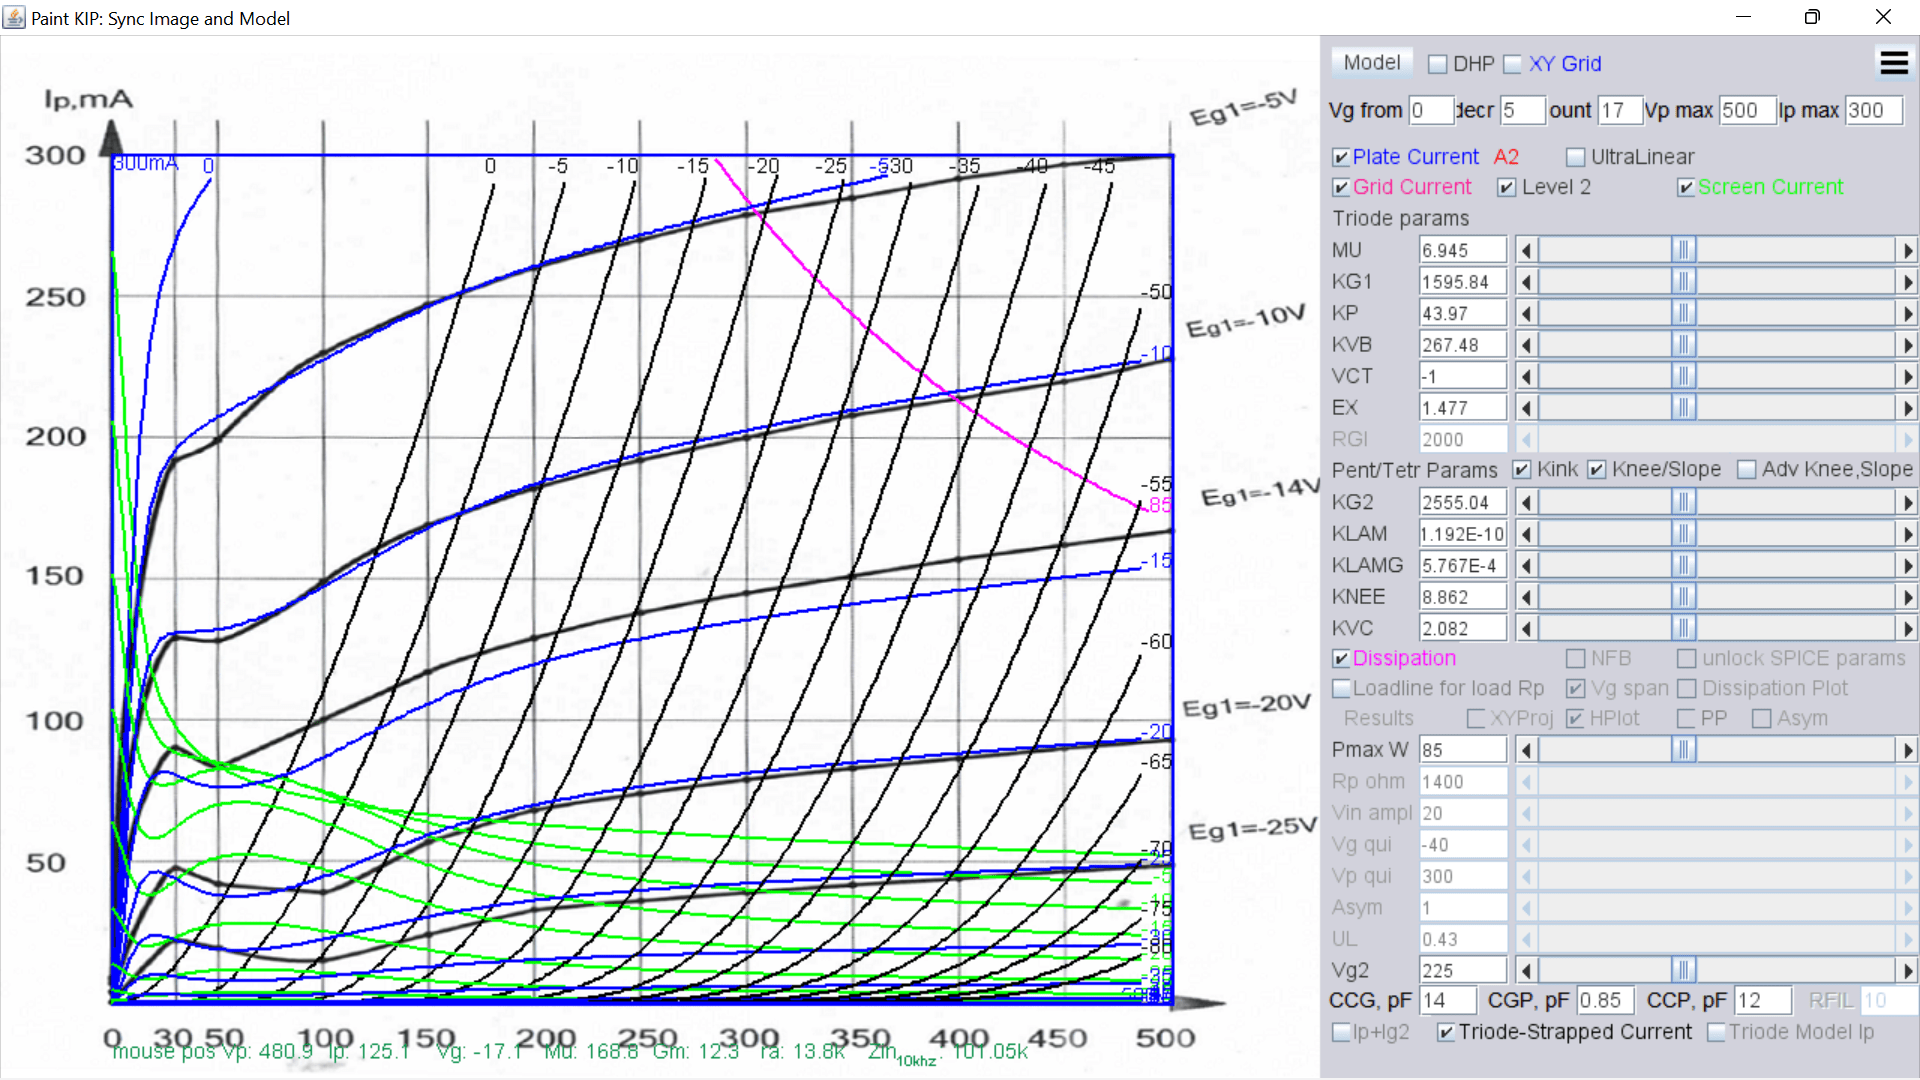Screen dimensions: 1920x1080
Task: Click the KLAM slider left arrow
Action: pos(1526,534)
